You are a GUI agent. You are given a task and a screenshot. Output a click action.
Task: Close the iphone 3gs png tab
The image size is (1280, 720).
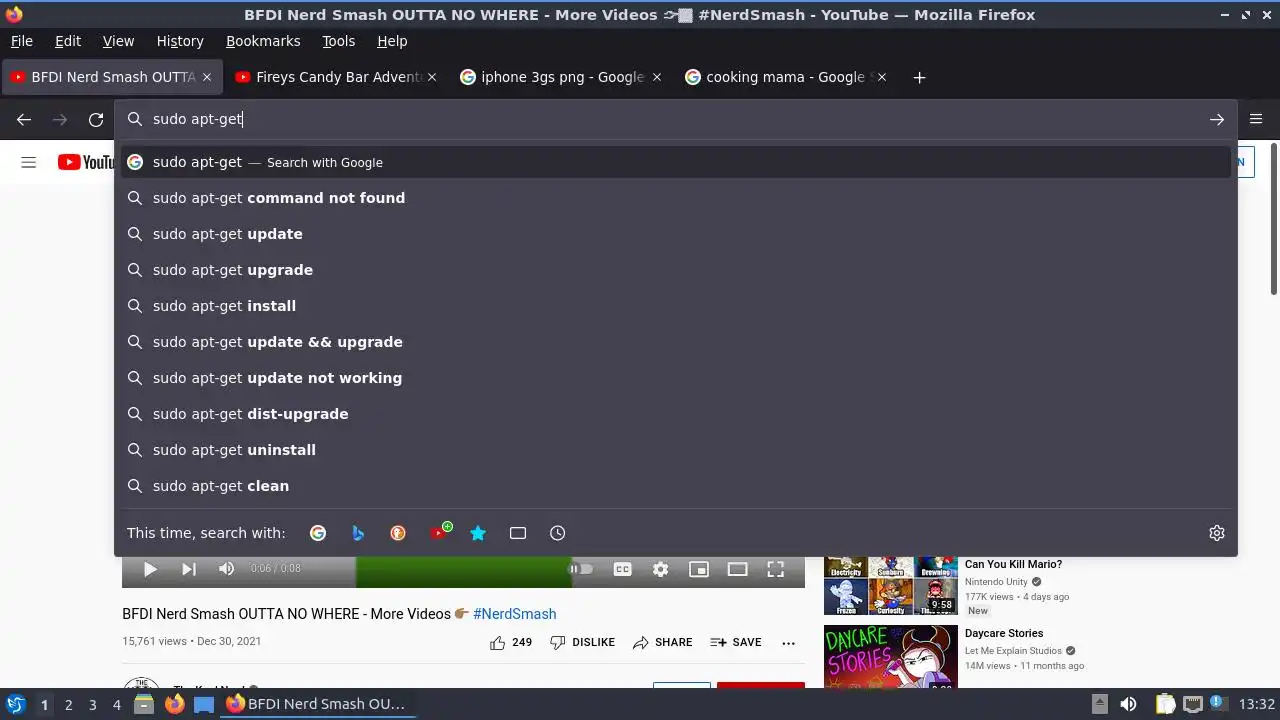[657, 77]
